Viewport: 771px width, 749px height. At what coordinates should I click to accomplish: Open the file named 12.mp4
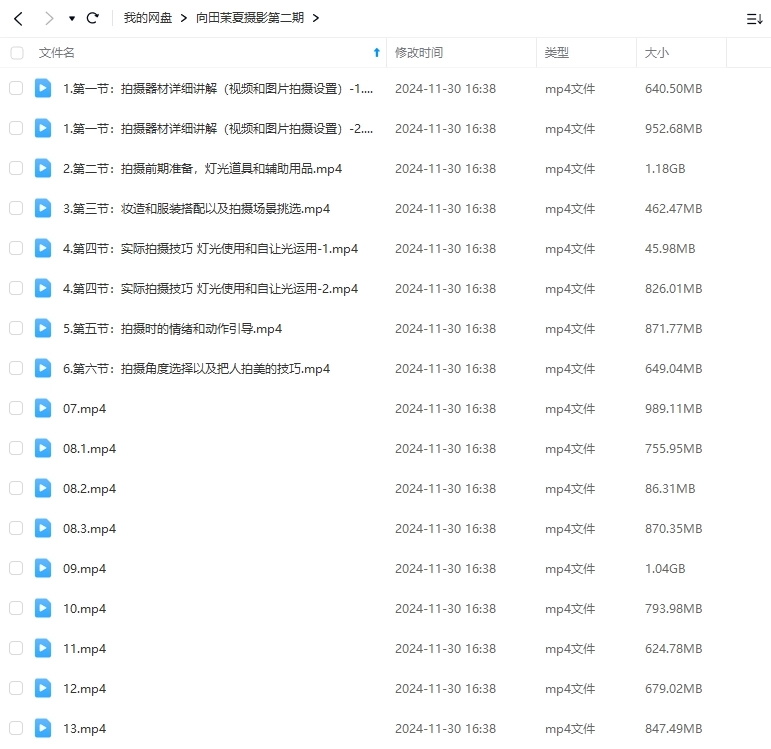[x=85, y=689]
